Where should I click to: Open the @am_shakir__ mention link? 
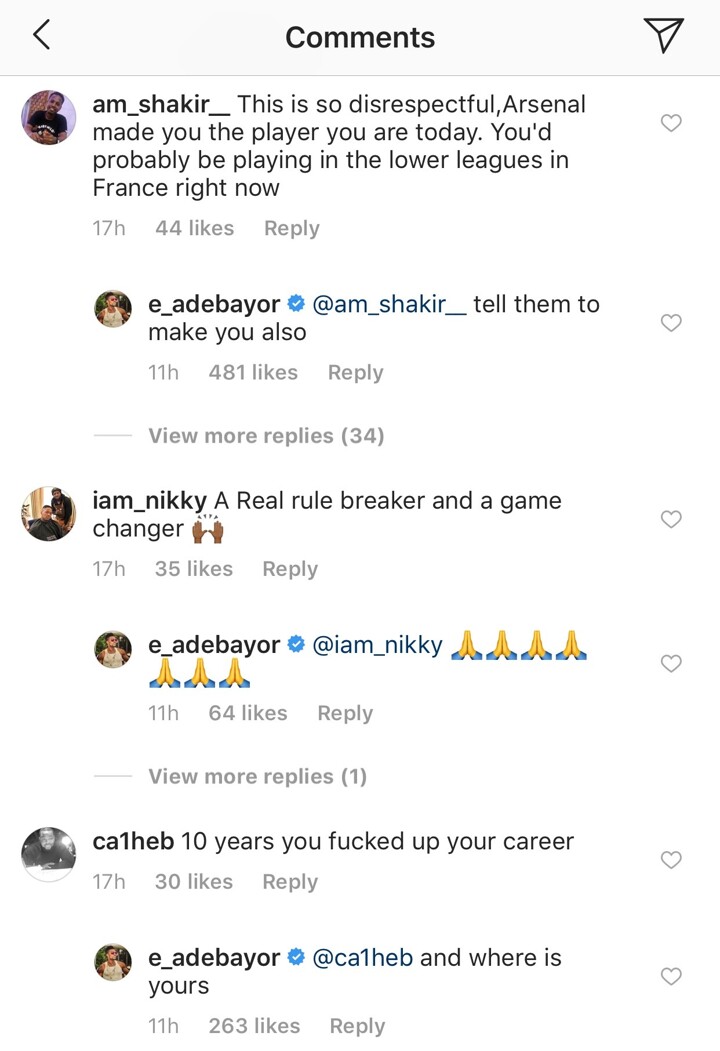[389, 304]
